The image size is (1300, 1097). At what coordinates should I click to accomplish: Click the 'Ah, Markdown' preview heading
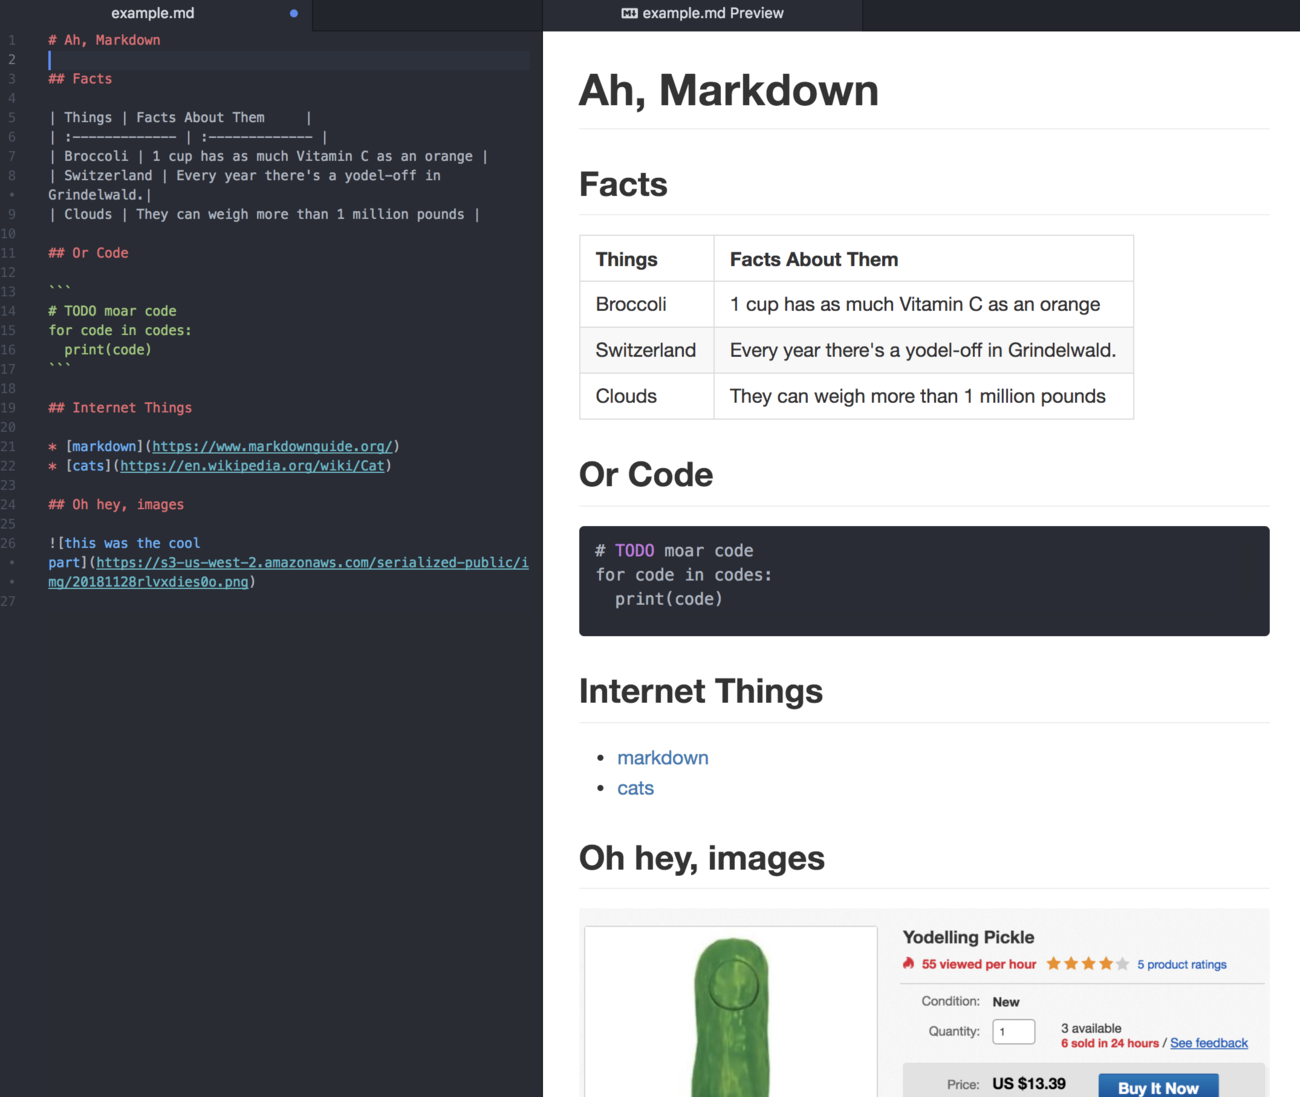(x=728, y=90)
